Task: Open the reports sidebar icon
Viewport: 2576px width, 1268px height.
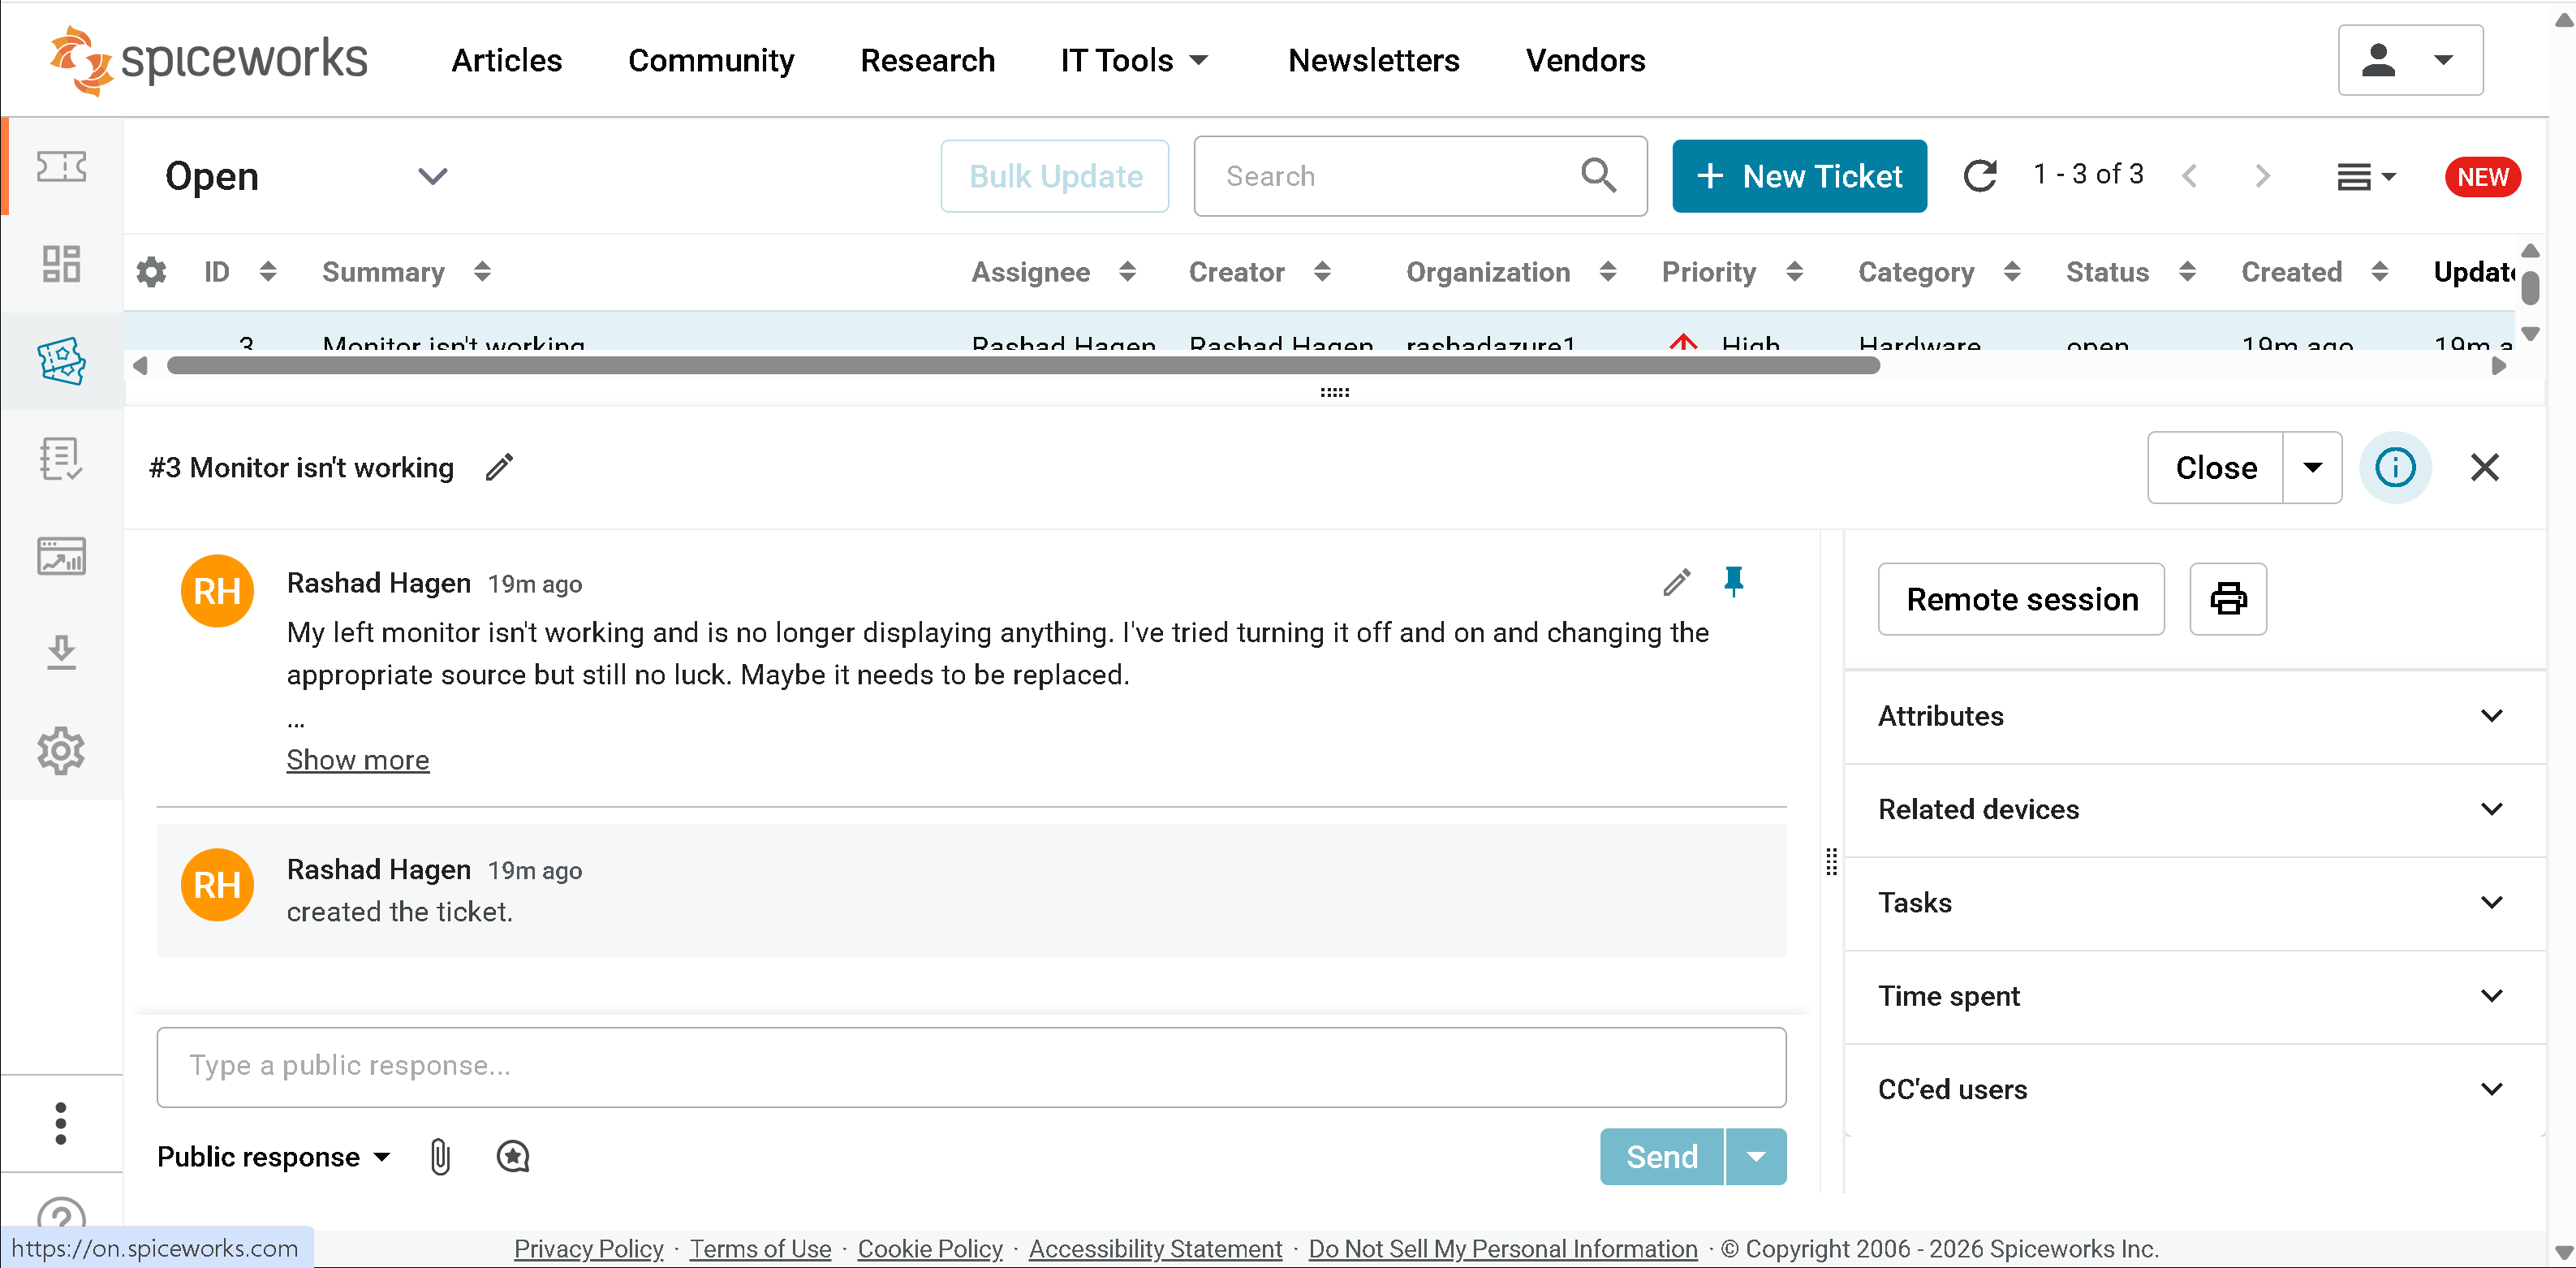Action: click(61, 557)
